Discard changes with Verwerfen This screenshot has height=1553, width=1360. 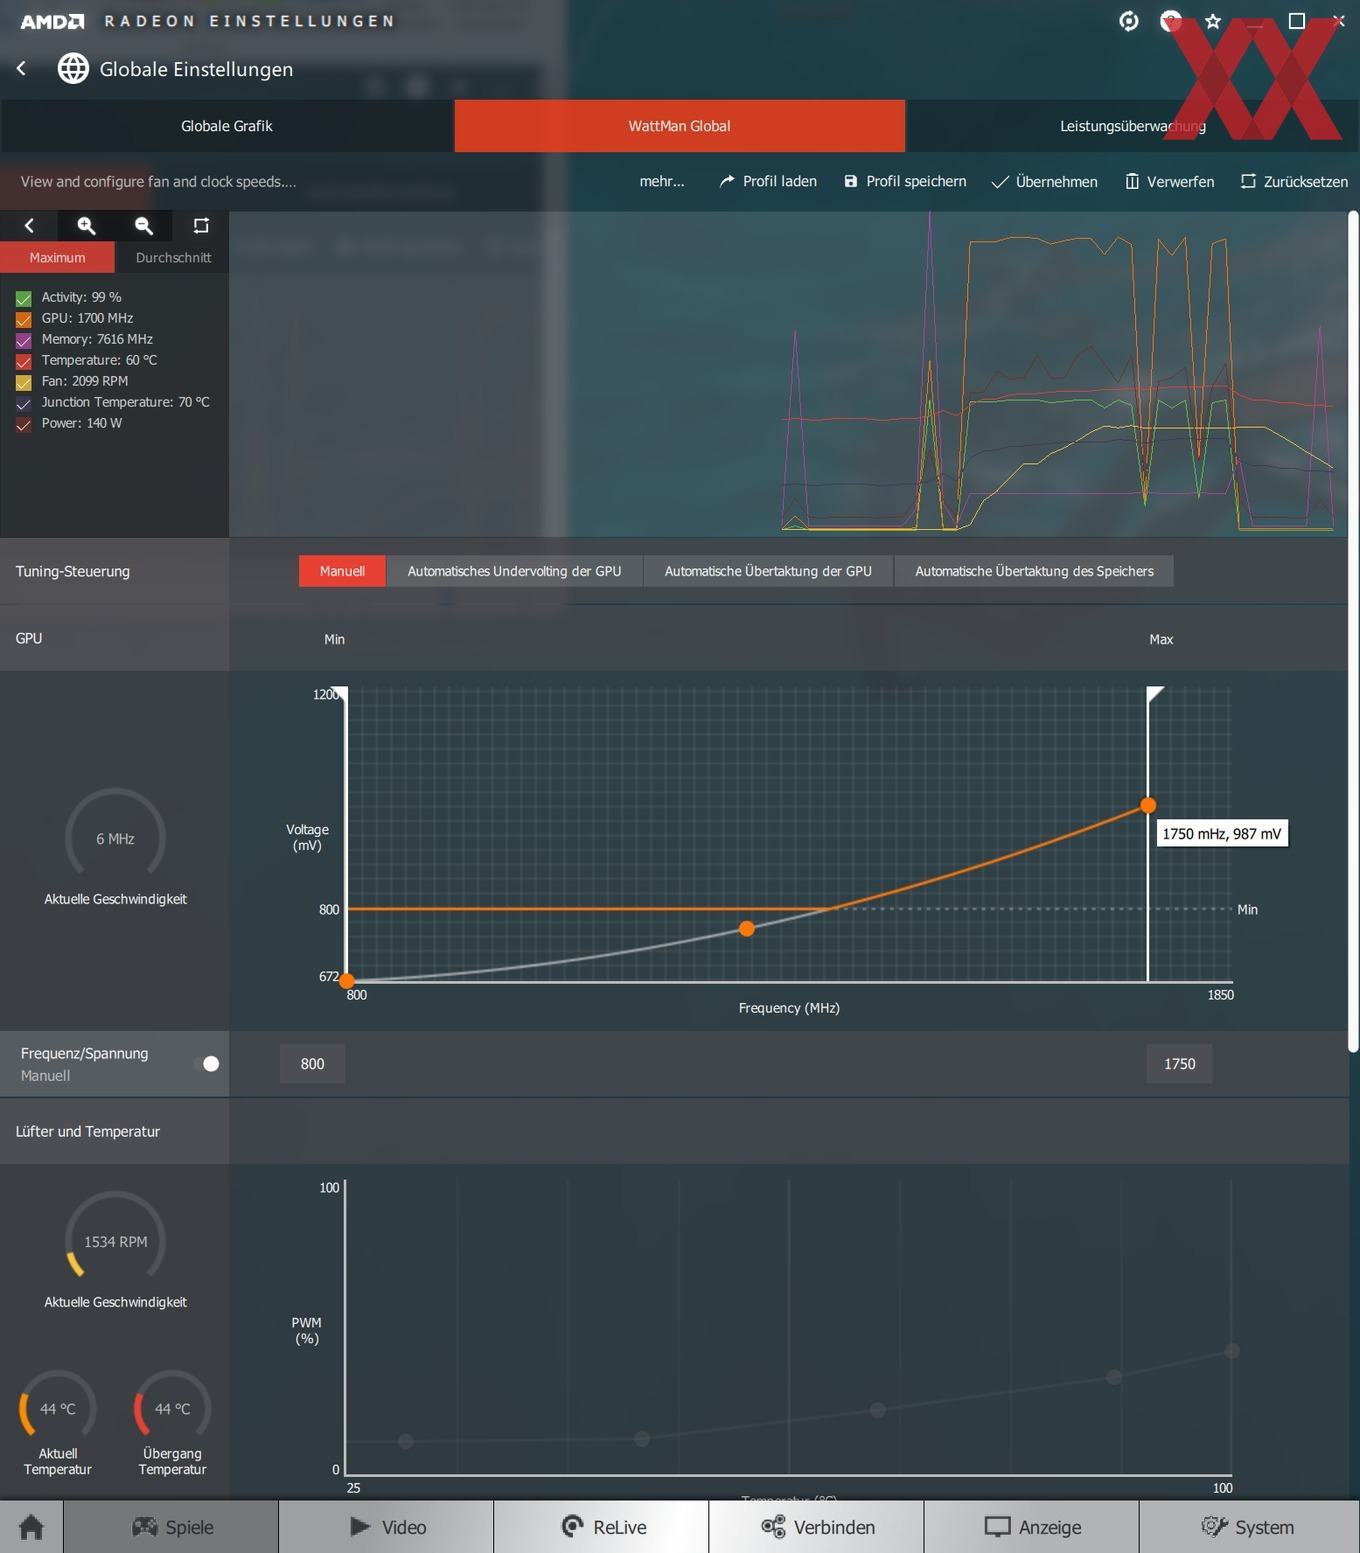(1170, 181)
